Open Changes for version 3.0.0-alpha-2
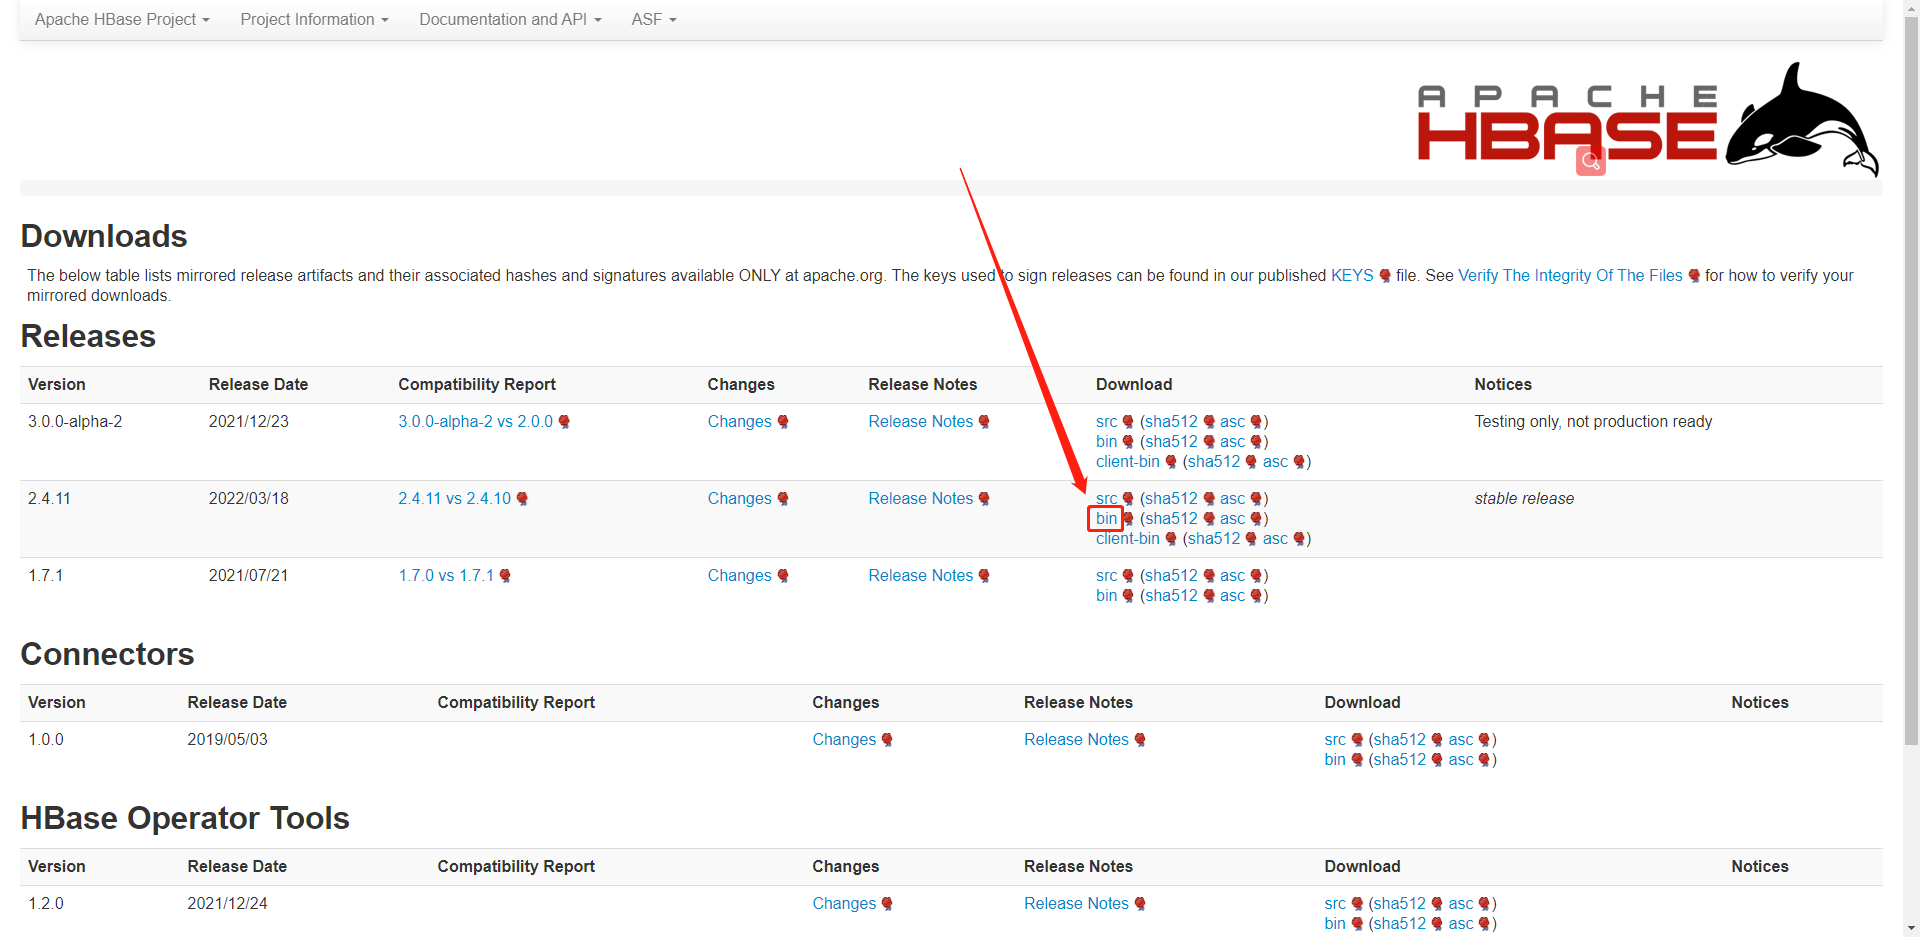The width and height of the screenshot is (1920, 937). point(739,421)
